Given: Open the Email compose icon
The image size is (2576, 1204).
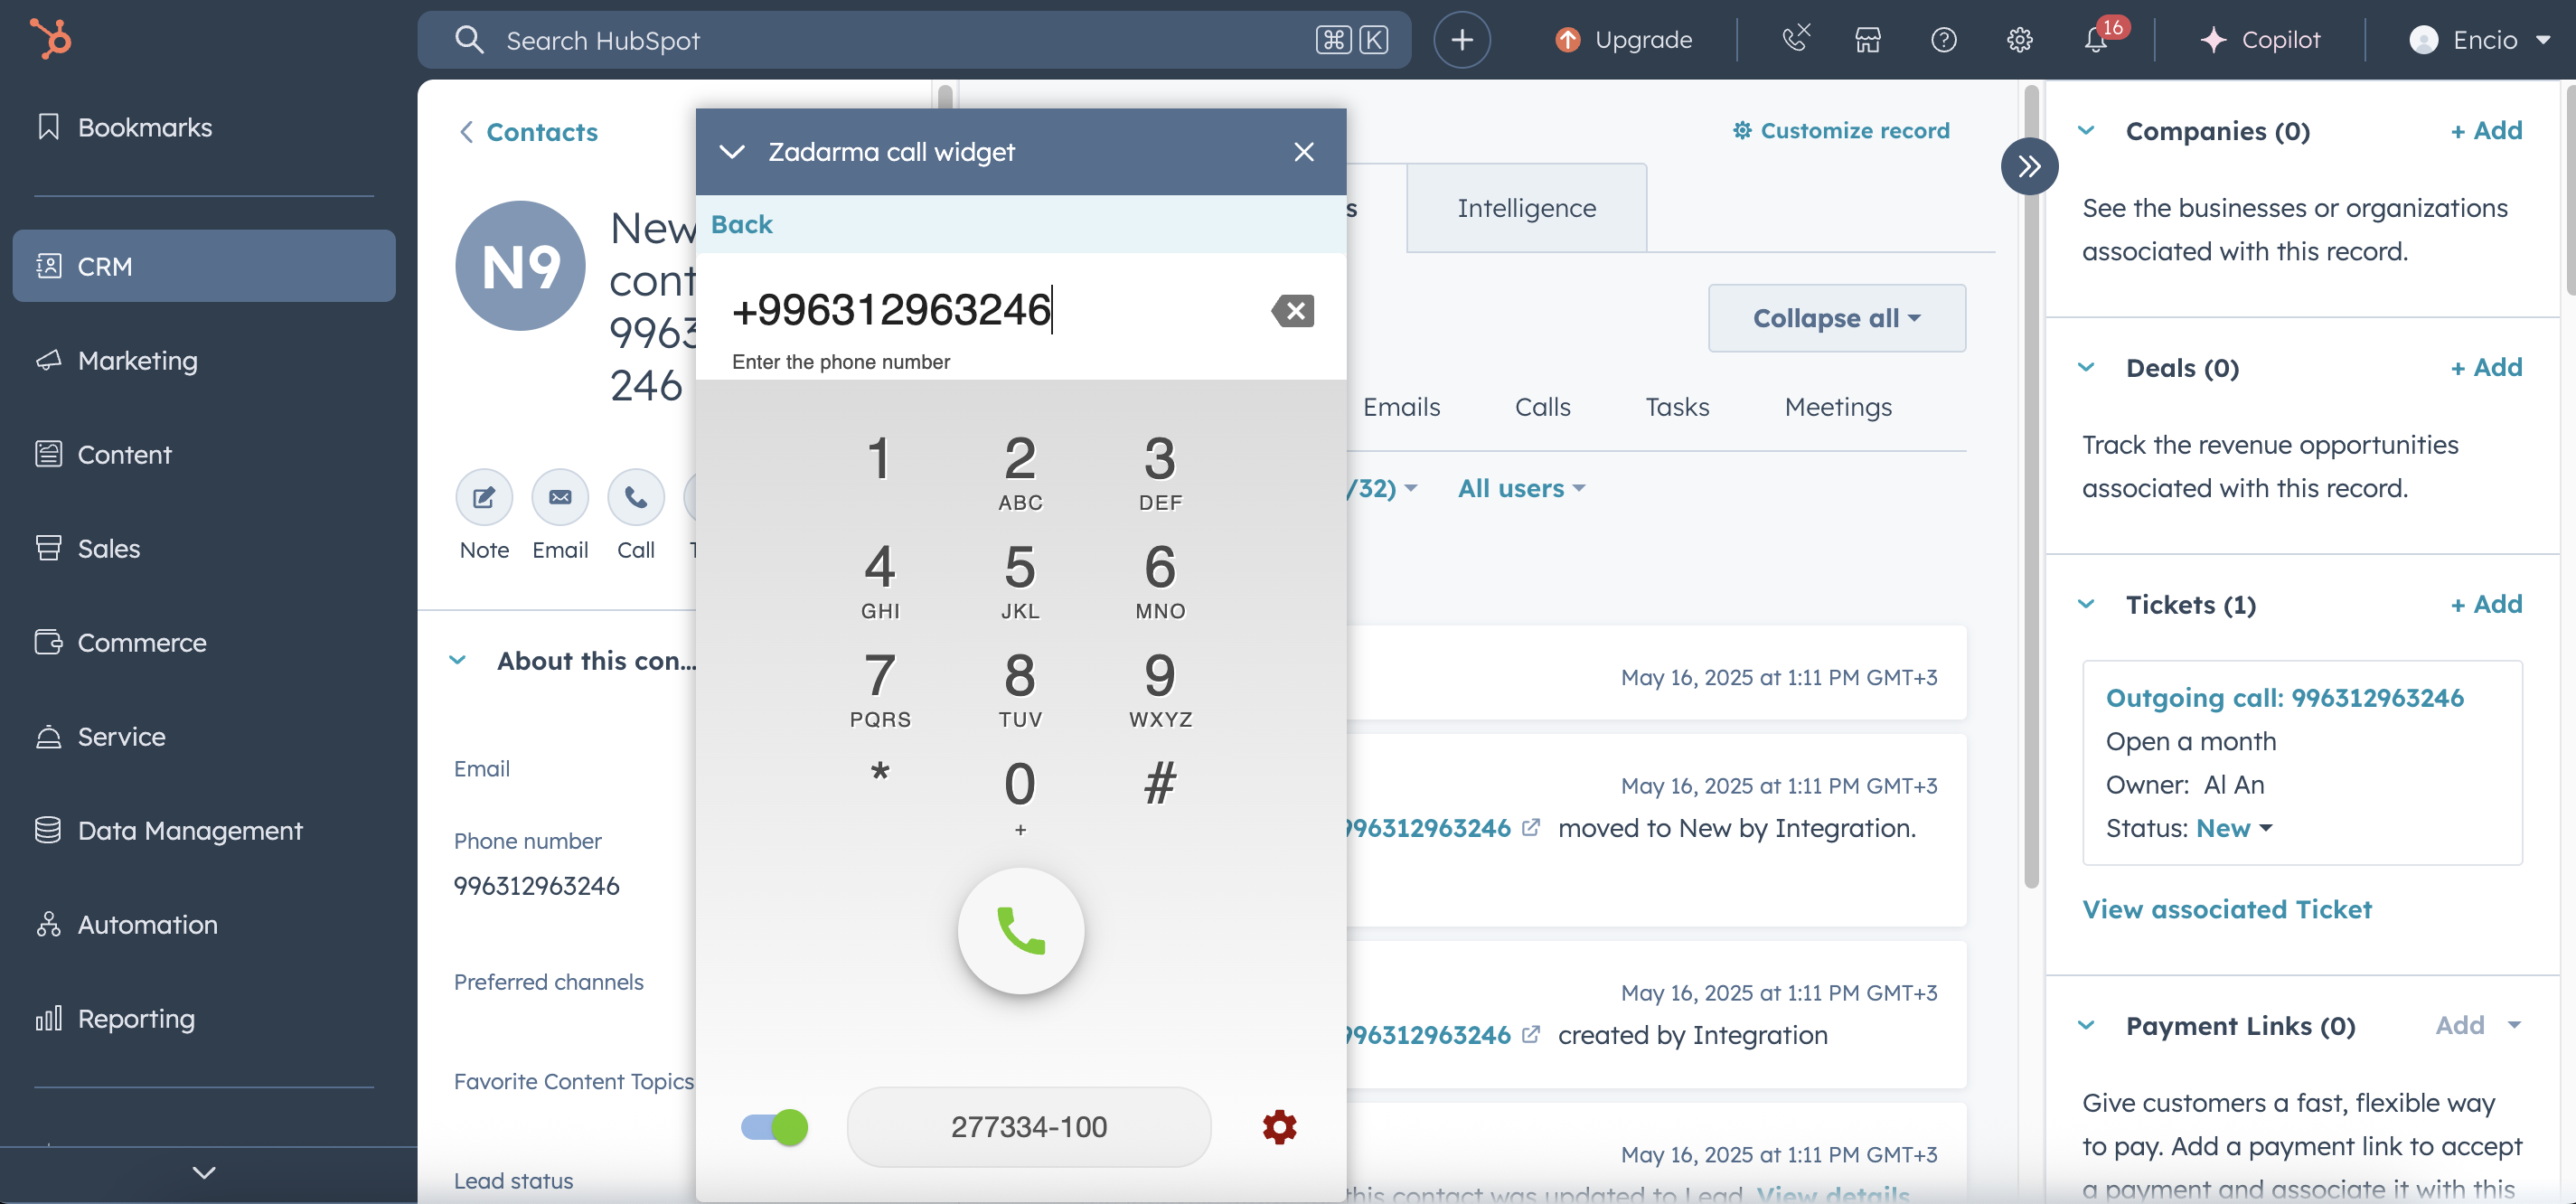Looking at the screenshot, I should [560, 497].
